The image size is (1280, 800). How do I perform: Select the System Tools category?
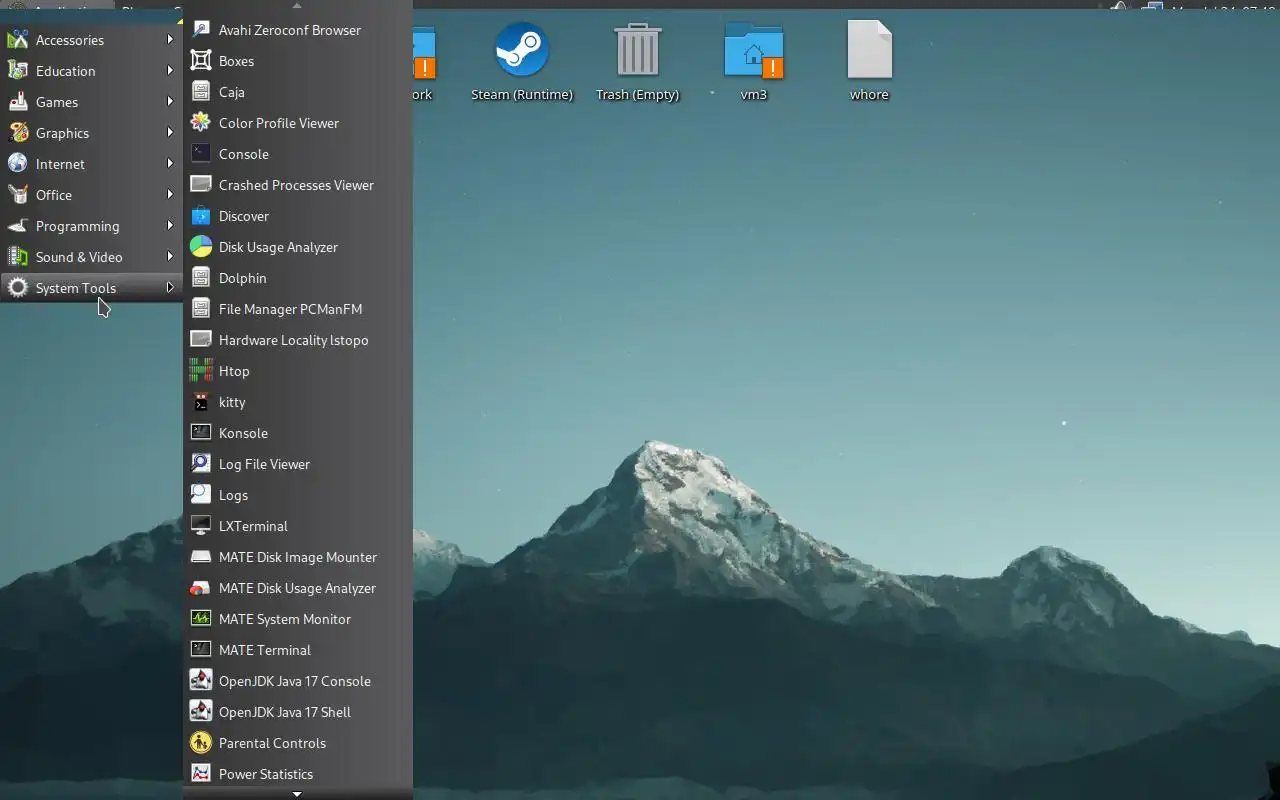pos(91,288)
